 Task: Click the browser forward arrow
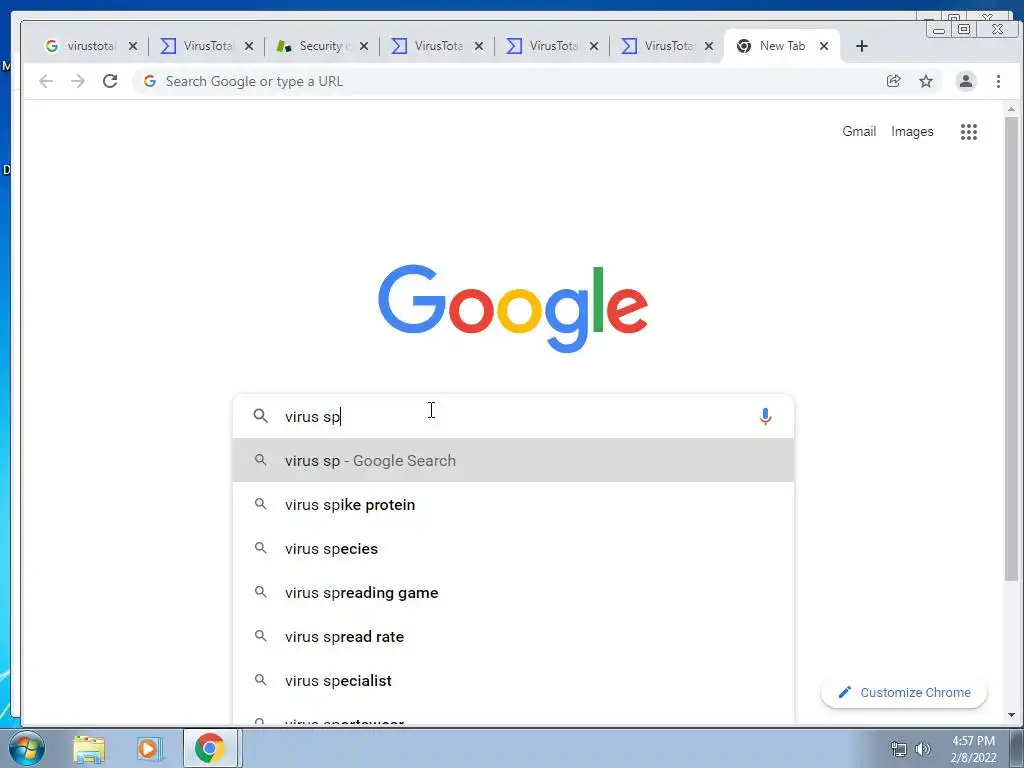click(x=78, y=81)
